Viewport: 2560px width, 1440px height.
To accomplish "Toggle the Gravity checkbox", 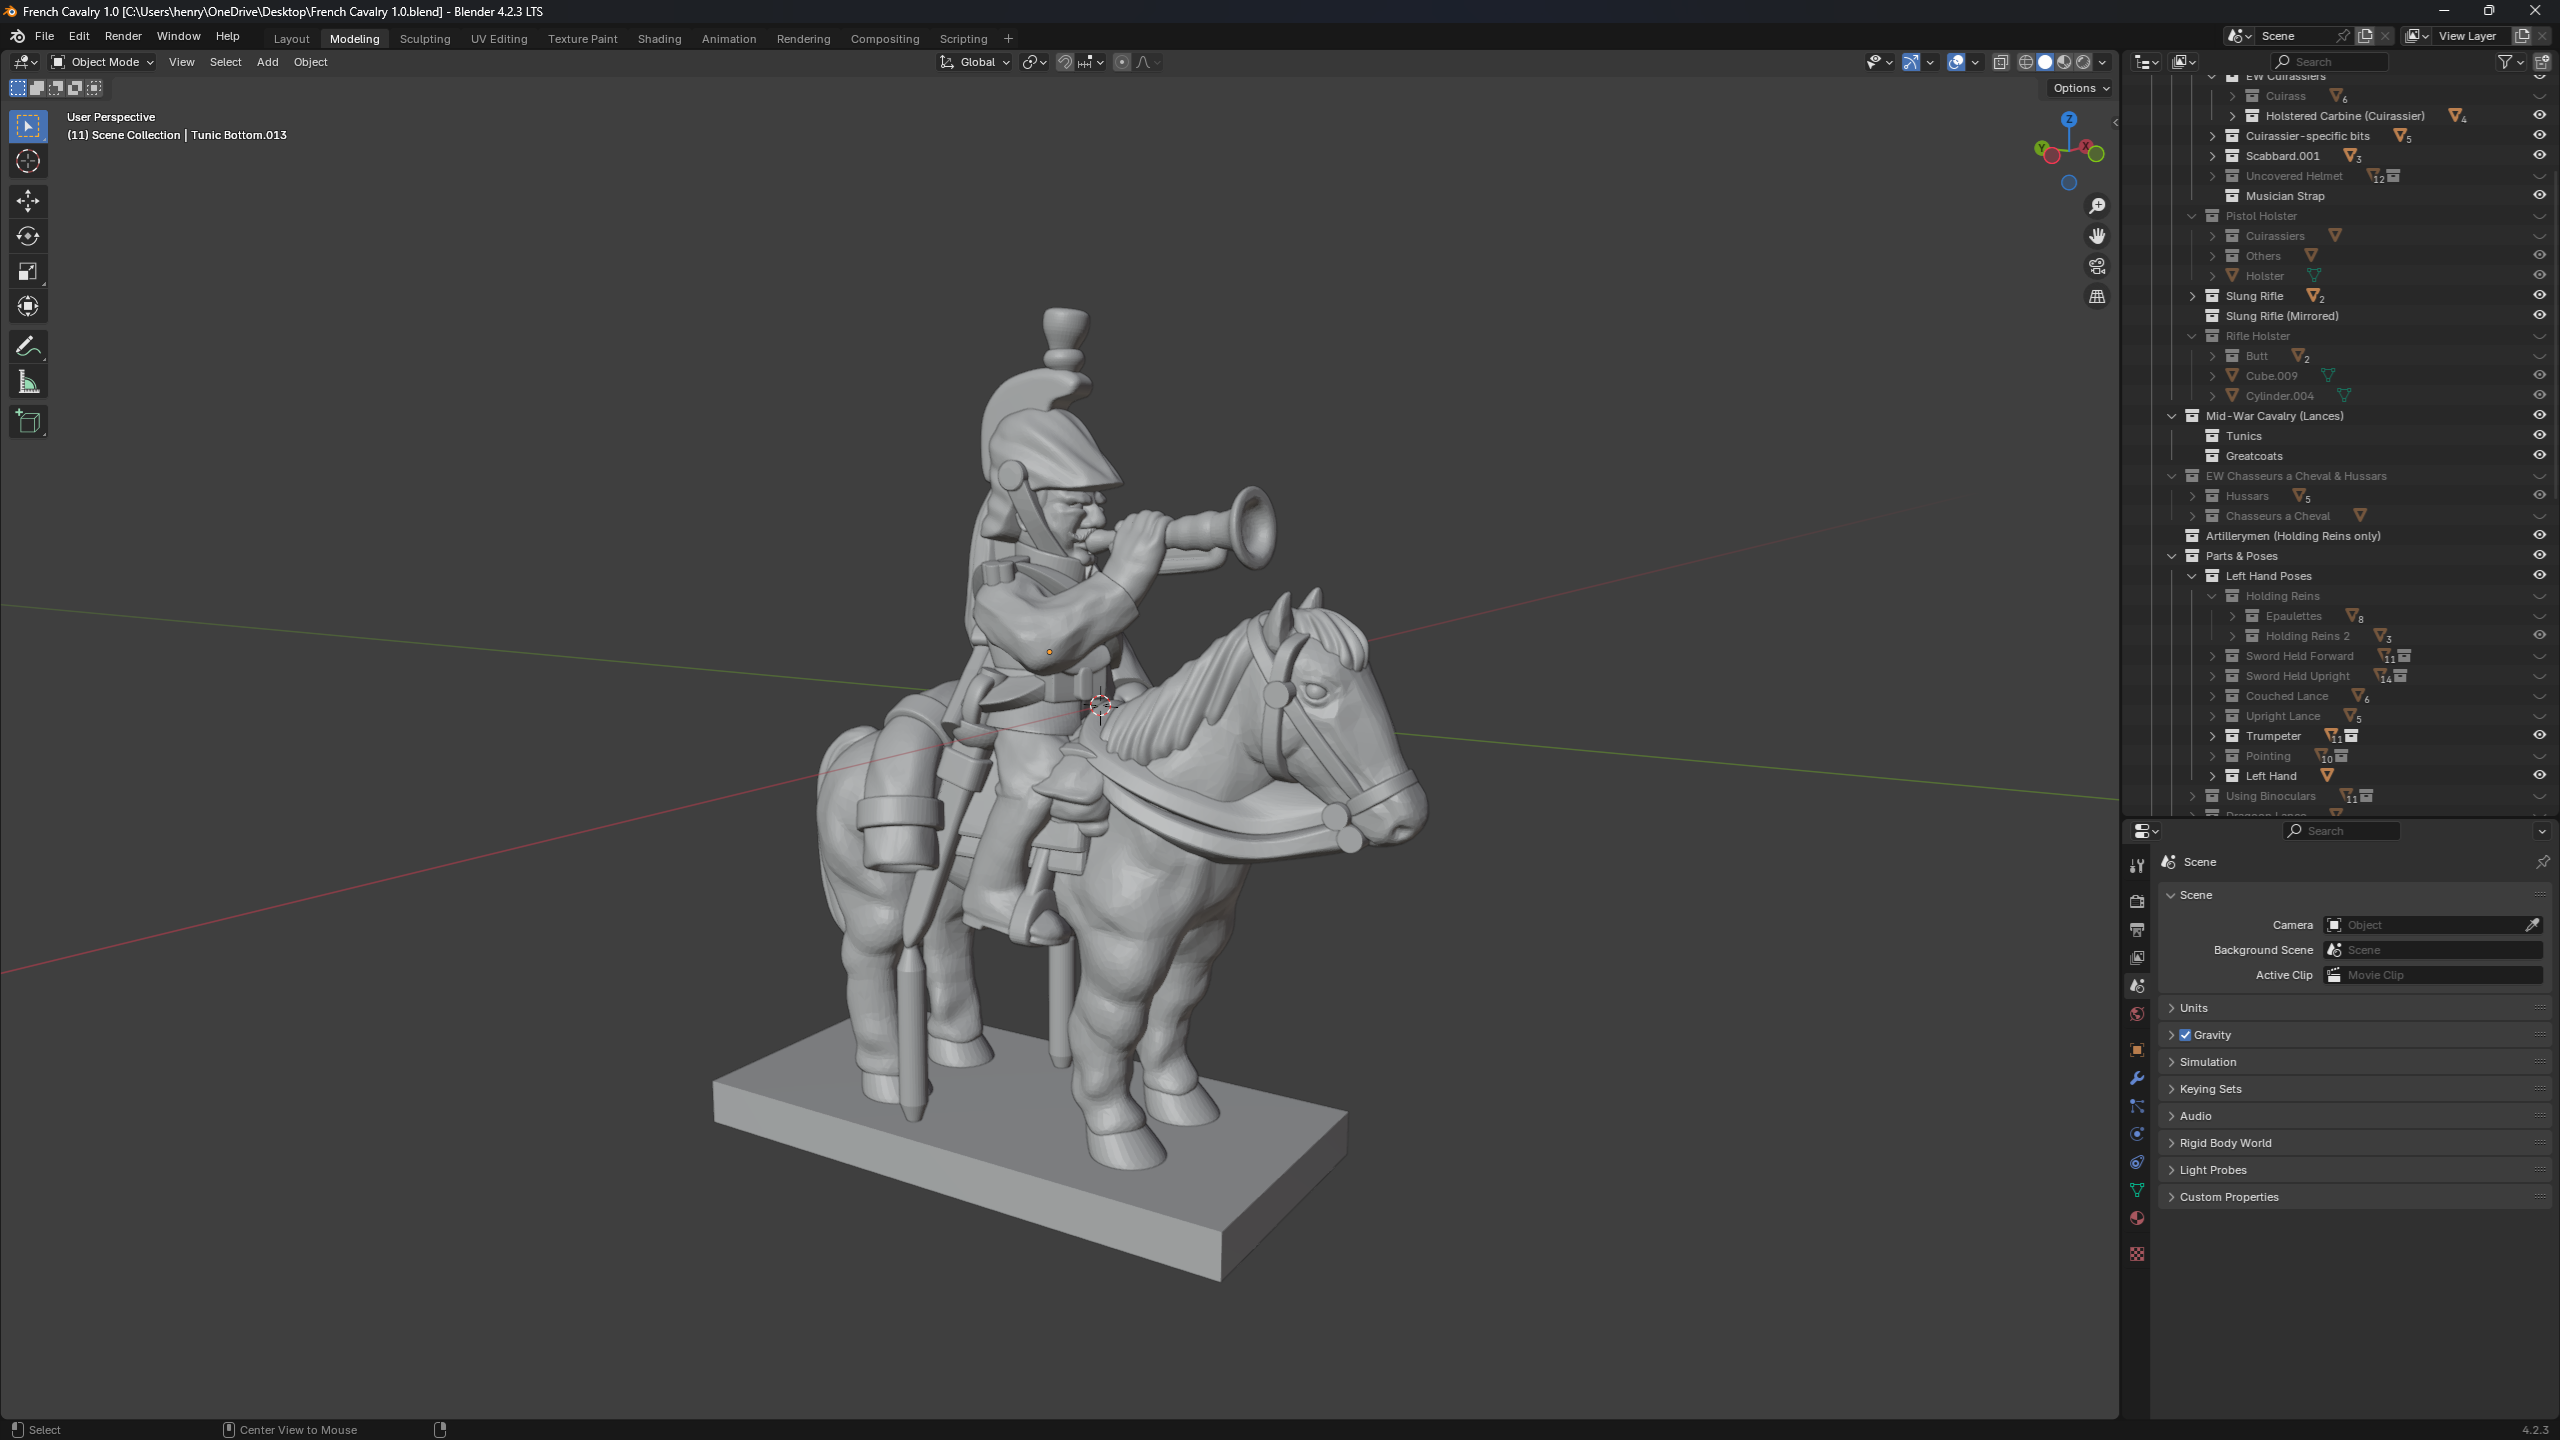I will [x=2185, y=1035].
